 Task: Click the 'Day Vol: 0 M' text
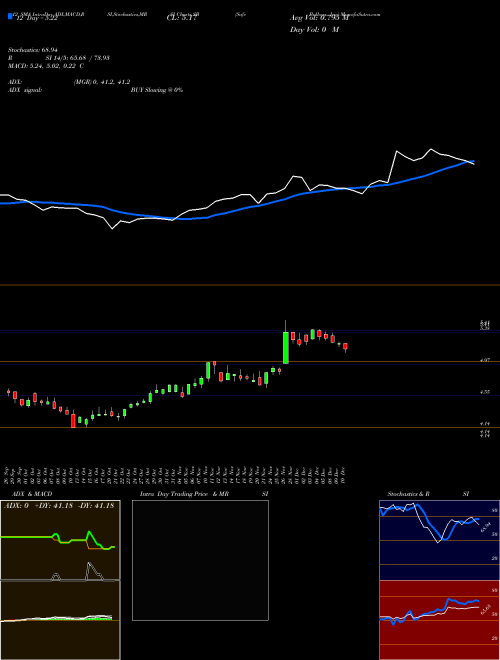point(314,30)
